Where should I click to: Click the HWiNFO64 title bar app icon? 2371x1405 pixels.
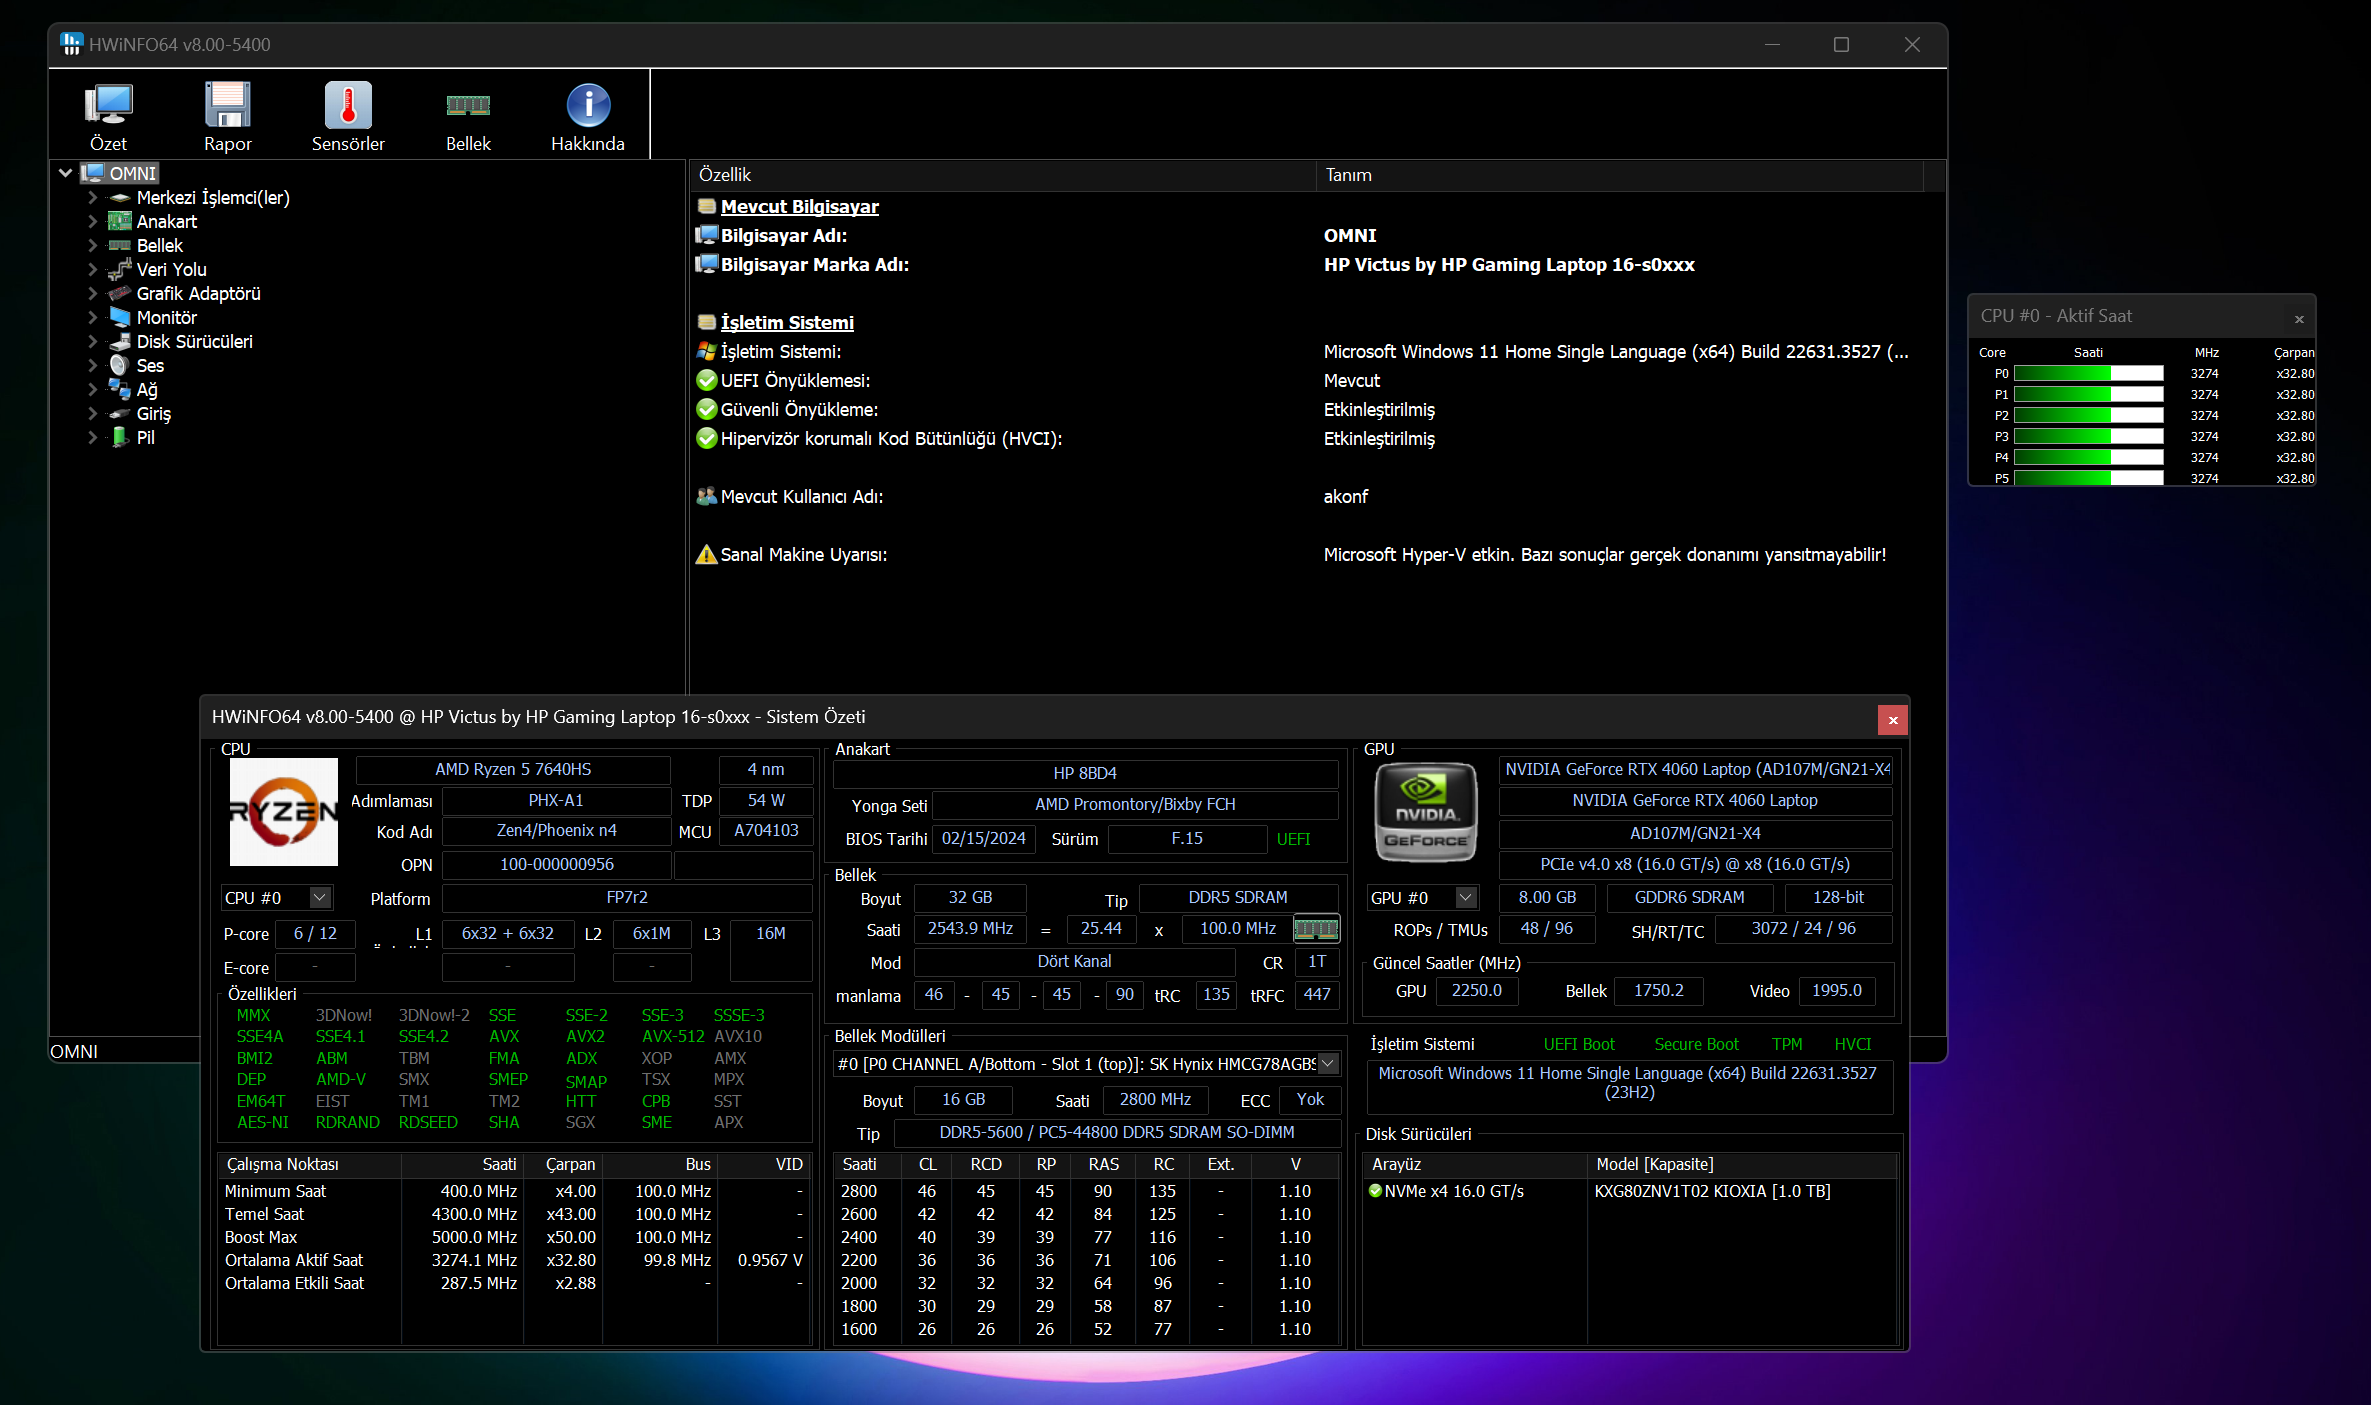coord(71,44)
